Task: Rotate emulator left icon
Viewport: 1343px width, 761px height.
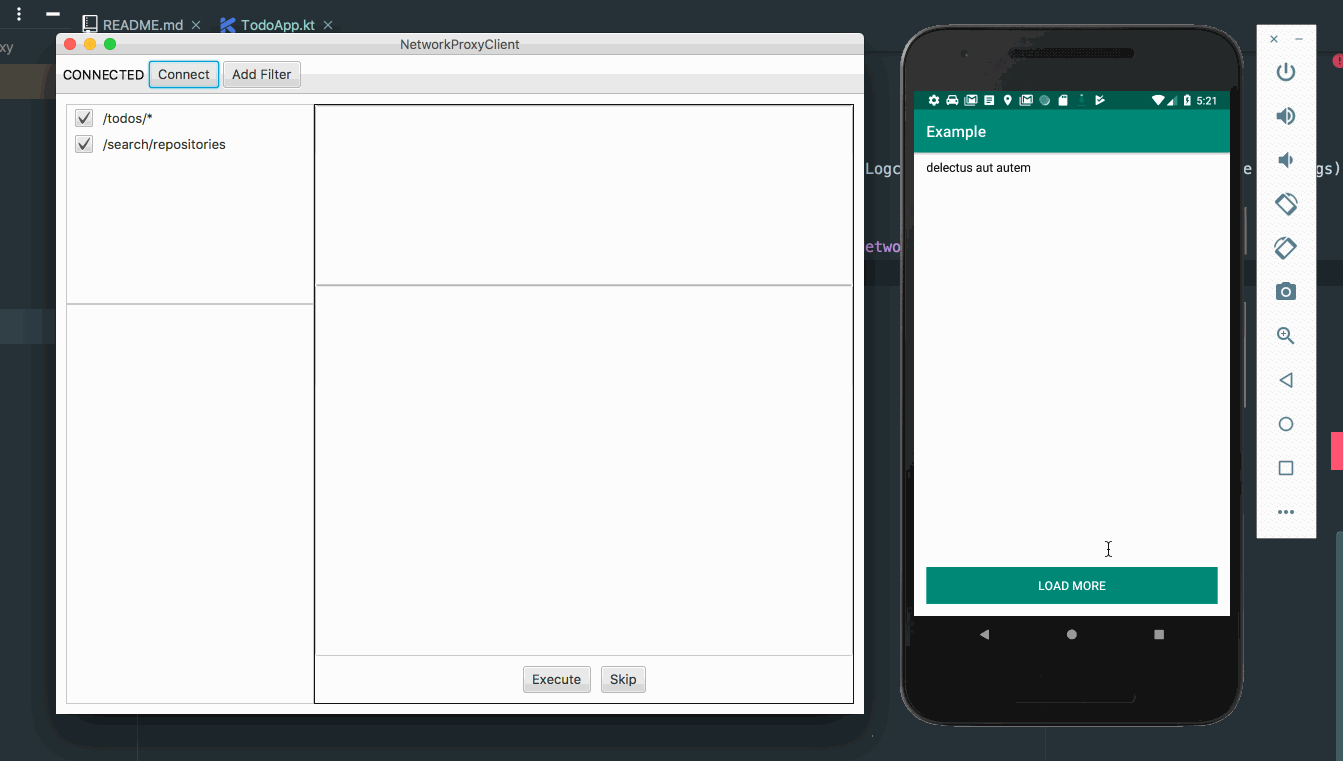Action: [x=1286, y=204]
